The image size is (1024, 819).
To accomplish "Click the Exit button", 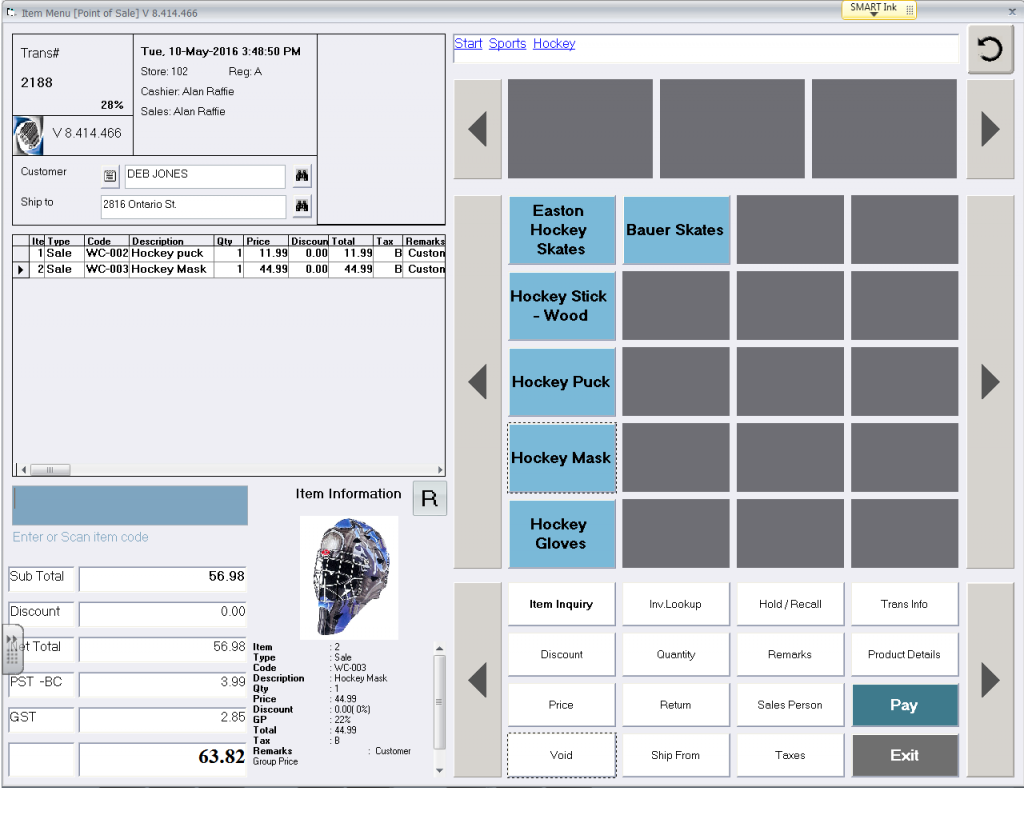I will pyautogui.click(x=904, y=755).
